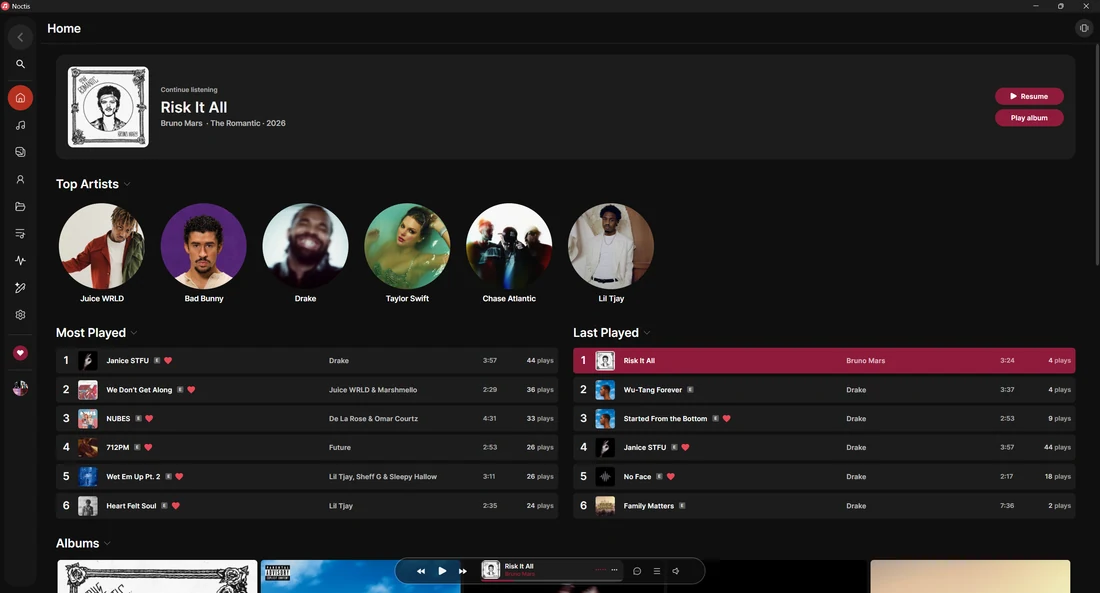1100x593 pixels.
Task: Expand the Top Artists dropdown chevron
Action: (127, 185)
